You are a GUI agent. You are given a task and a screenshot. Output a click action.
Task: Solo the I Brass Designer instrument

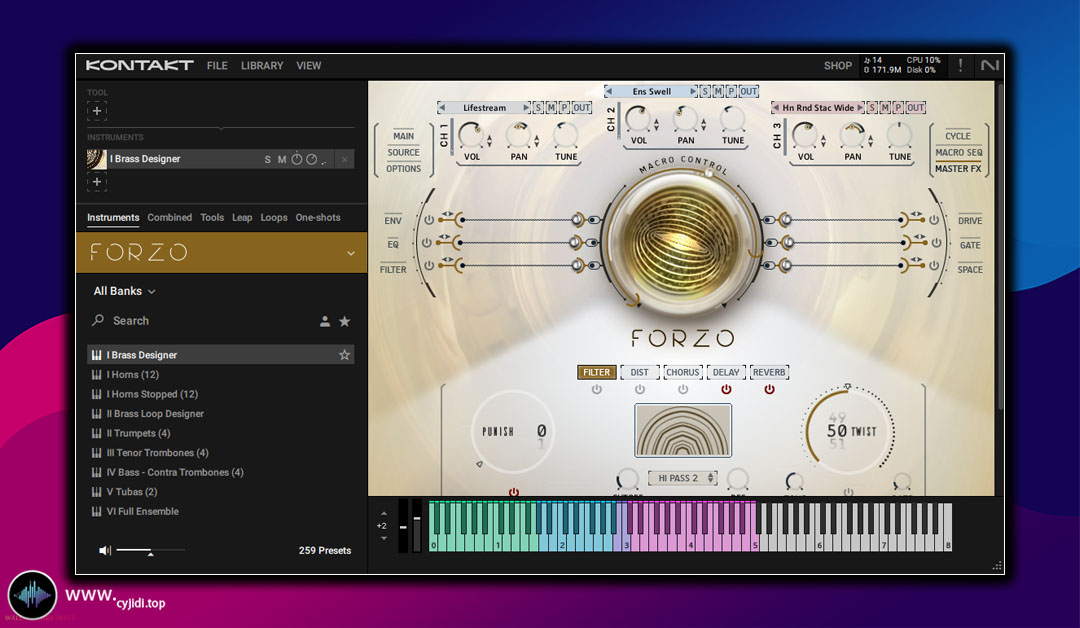click(267, 159)
